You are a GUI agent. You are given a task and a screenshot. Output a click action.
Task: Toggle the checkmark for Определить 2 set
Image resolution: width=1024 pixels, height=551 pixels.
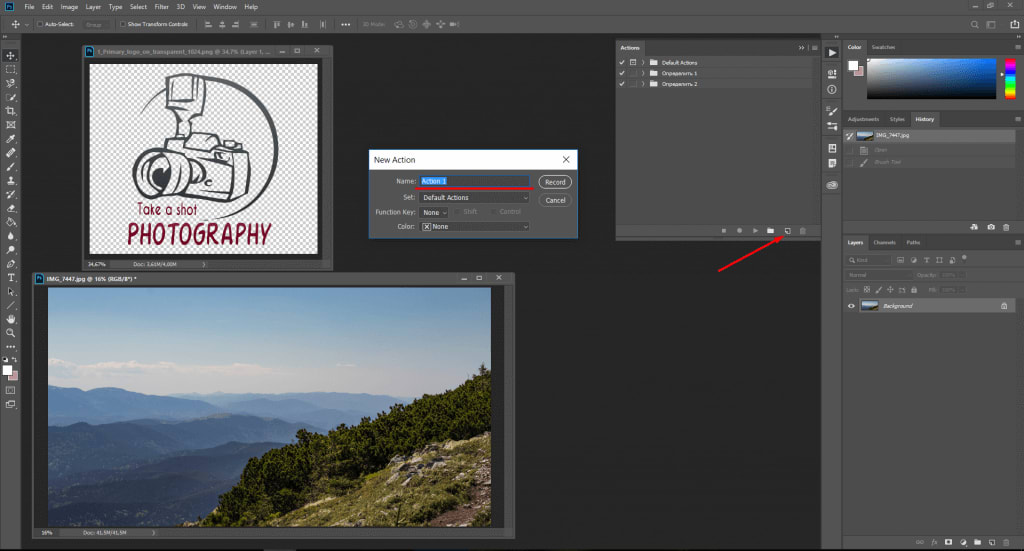point(622,84)
